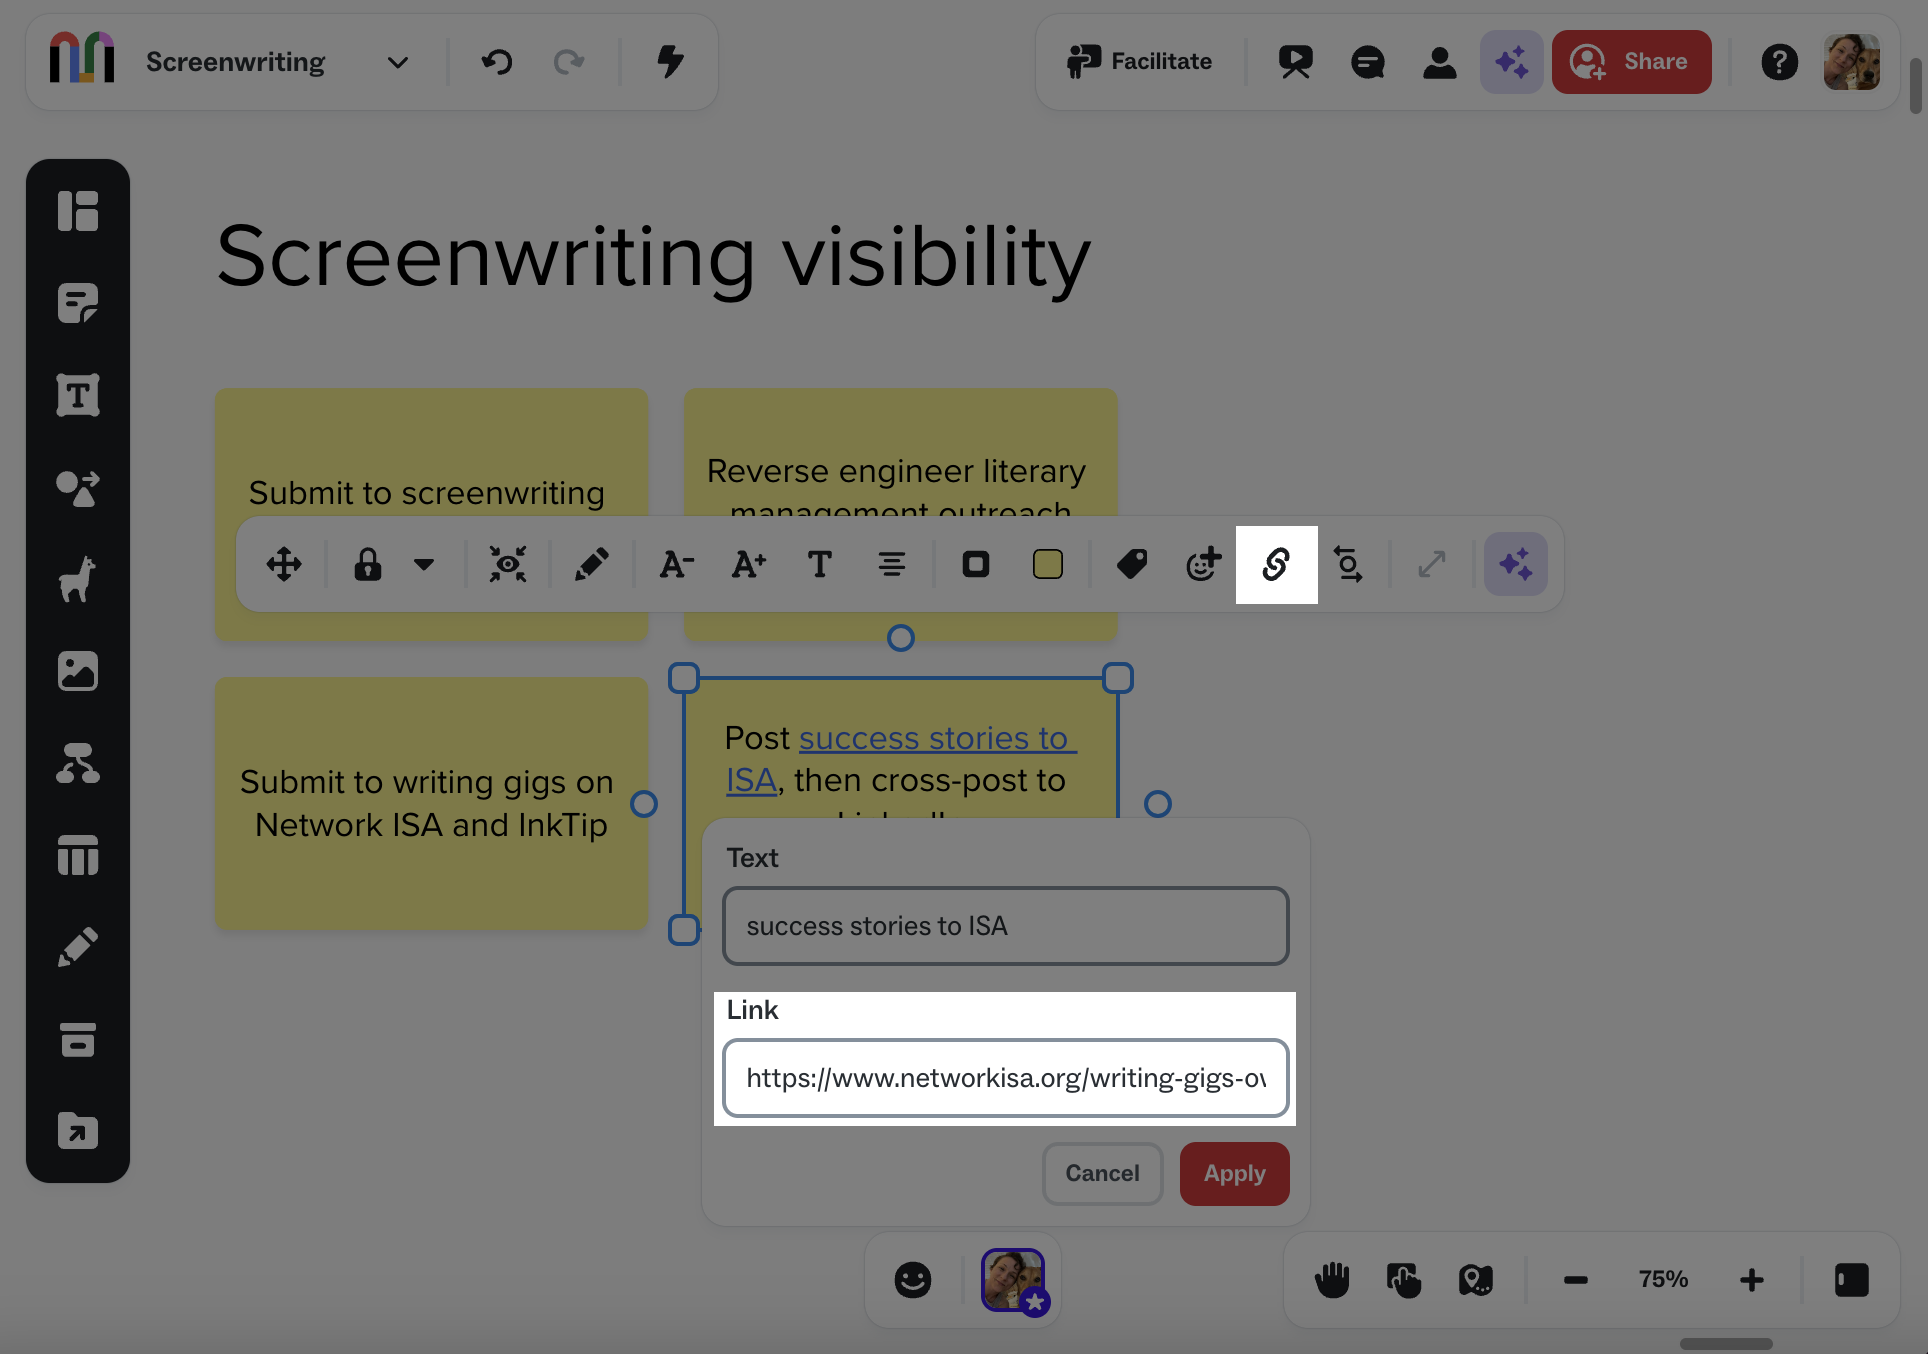Open the help menu
Image resolution: width=1928 pixels, height=1354 pixels.
pyautogui.click(x=1780, y=62)
